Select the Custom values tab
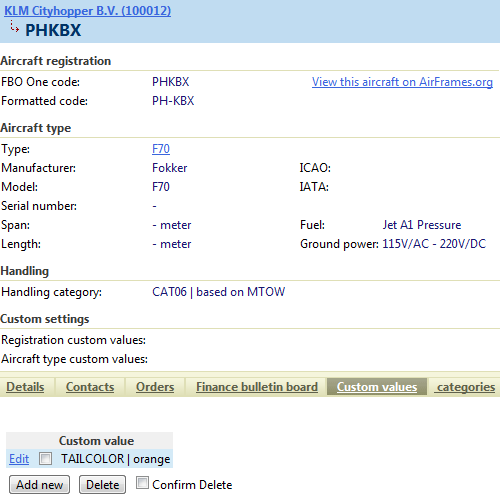The image size is (500, 504). point(377,387)
